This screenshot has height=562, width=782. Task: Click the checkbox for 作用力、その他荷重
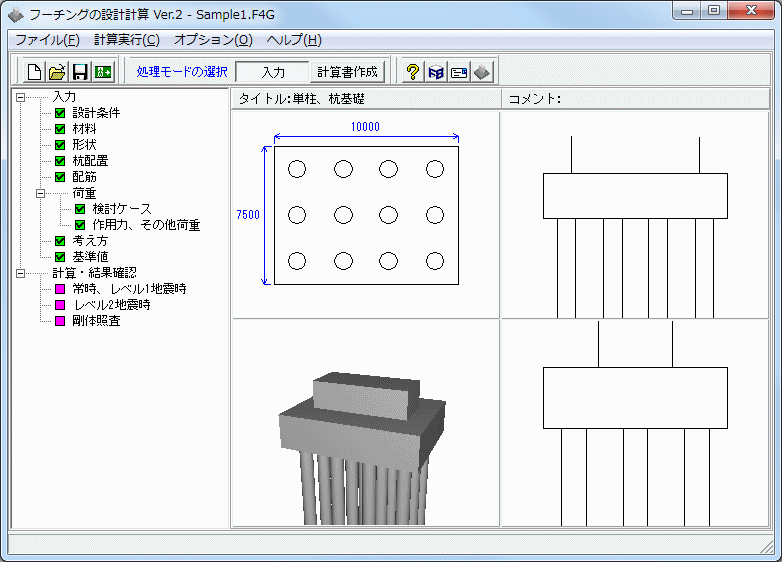coord(80,225)
